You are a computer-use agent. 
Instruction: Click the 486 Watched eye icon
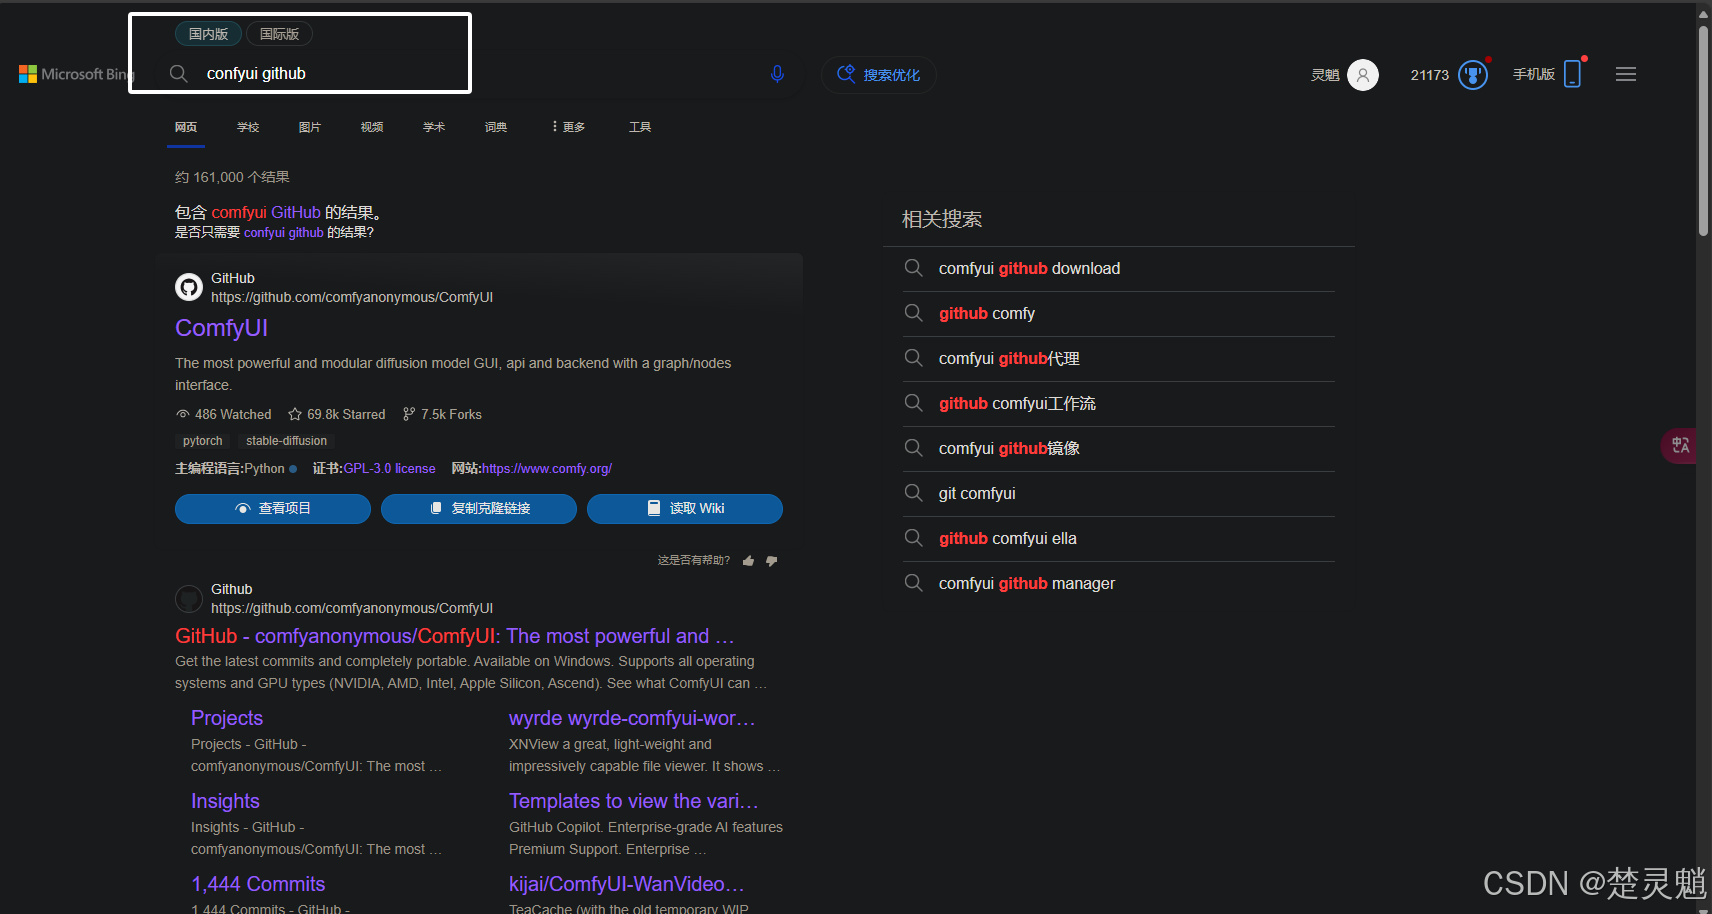click(x=183, y=414)
